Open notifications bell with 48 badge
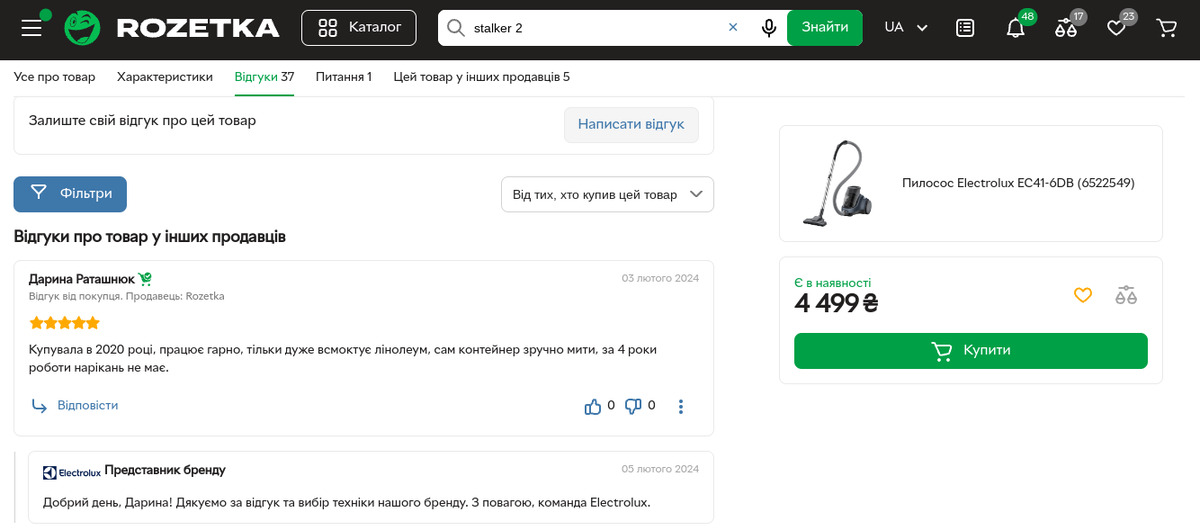This screenshot has width=1200, height=530. point(1016,28)
